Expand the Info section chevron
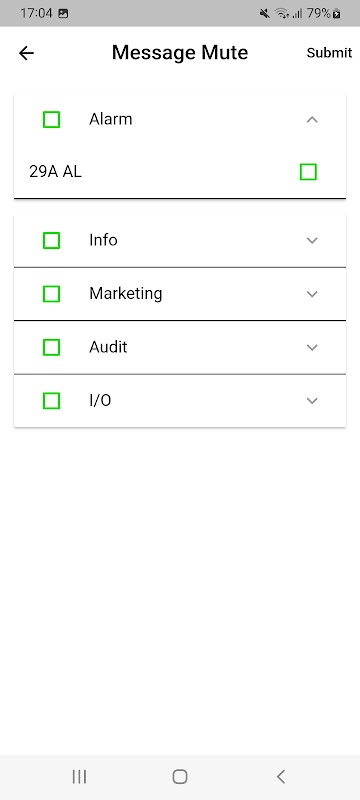The width and height of the screenshot is (360, 800). 312,240
